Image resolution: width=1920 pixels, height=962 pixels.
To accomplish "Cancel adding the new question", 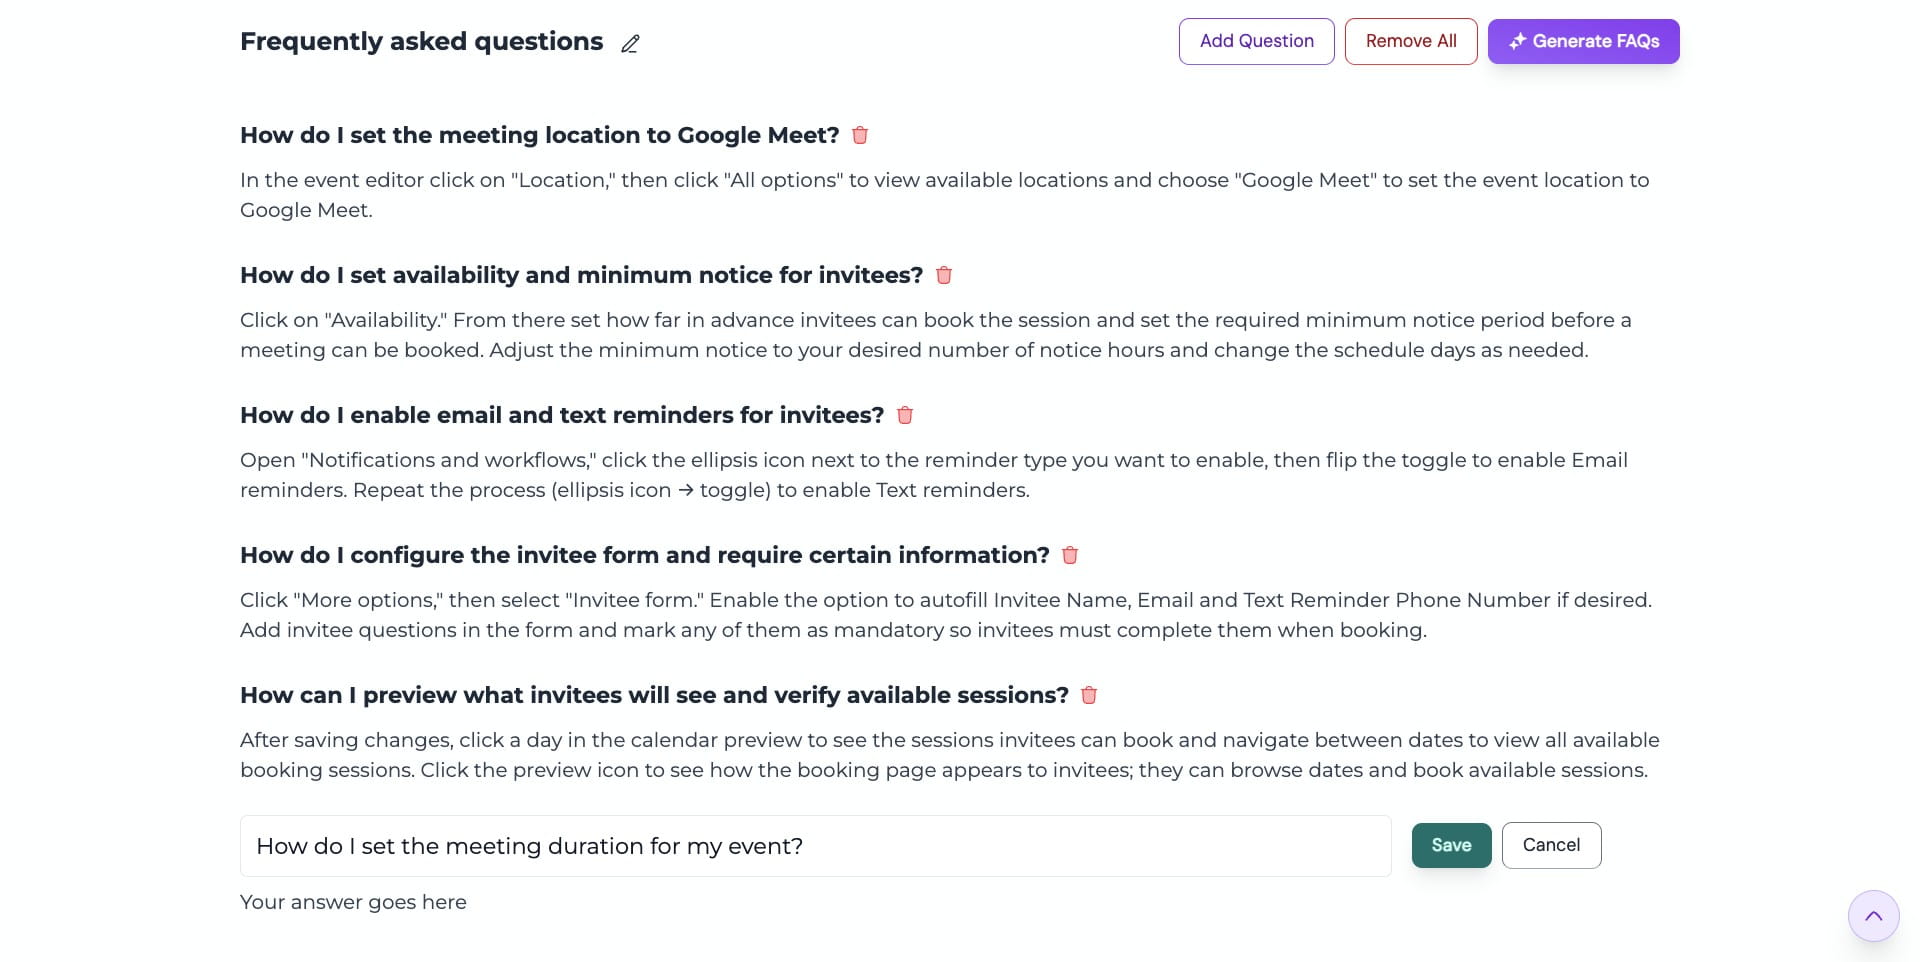I will (x=1551, y=845).
